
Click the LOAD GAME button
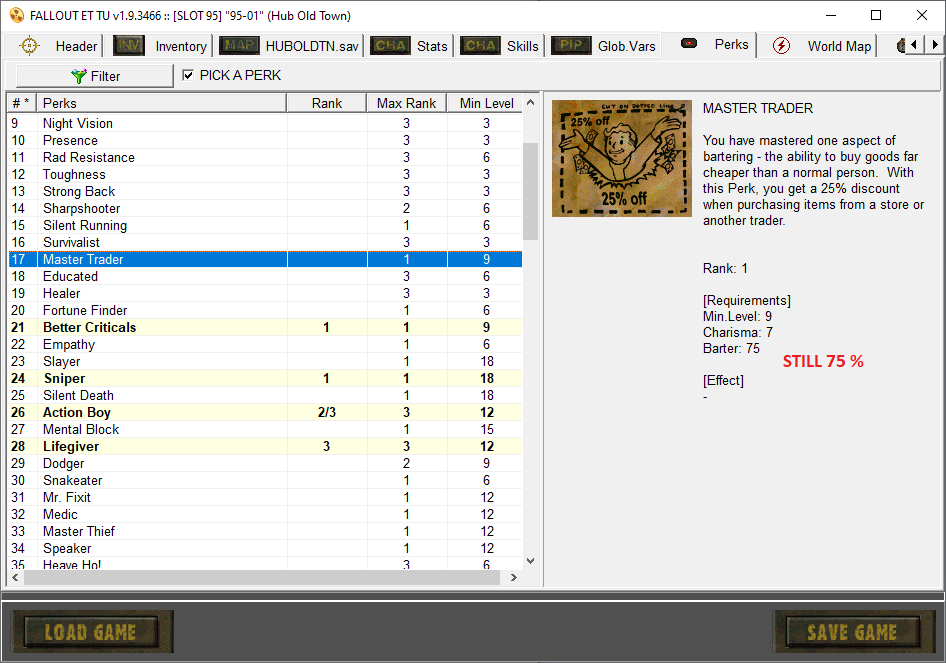pyautogui.click(x=92, y=632)
